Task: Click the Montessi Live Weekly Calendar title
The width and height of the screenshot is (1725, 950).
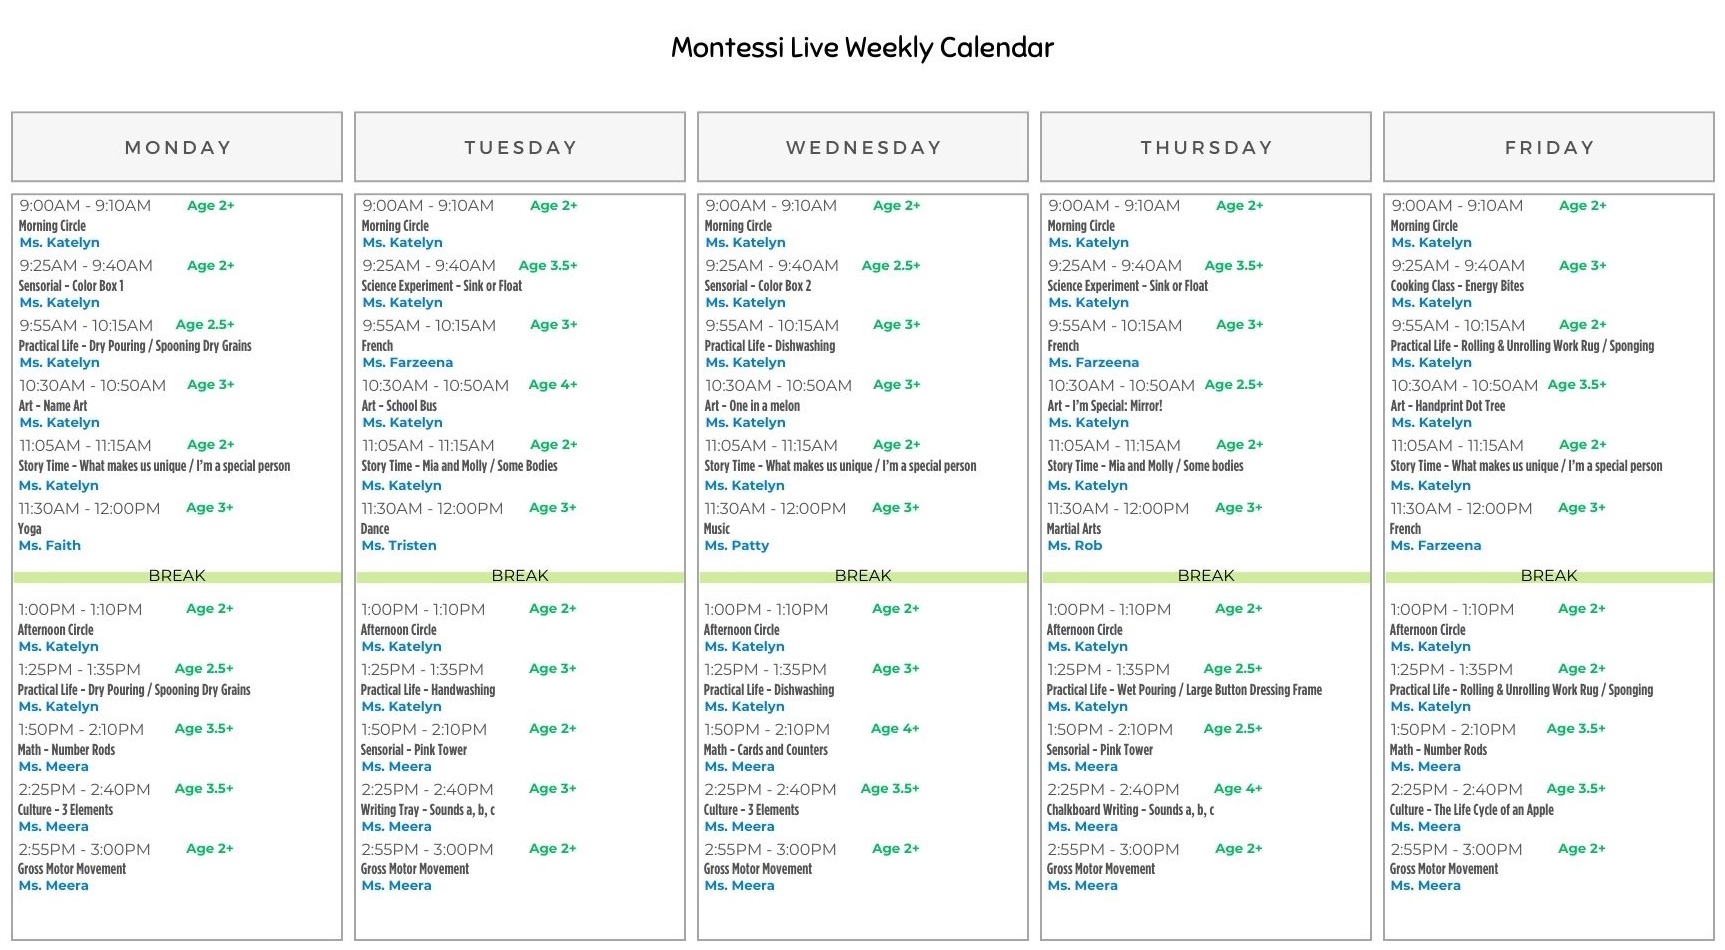Action: [862, 47]
